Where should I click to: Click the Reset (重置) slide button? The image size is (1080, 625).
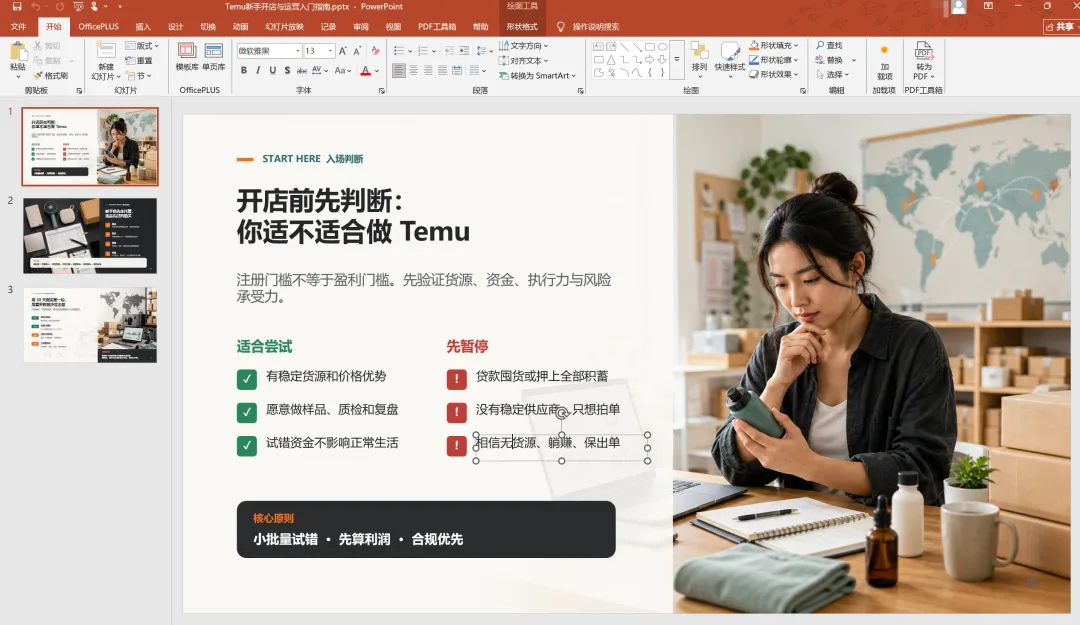[x=139, y=61]
